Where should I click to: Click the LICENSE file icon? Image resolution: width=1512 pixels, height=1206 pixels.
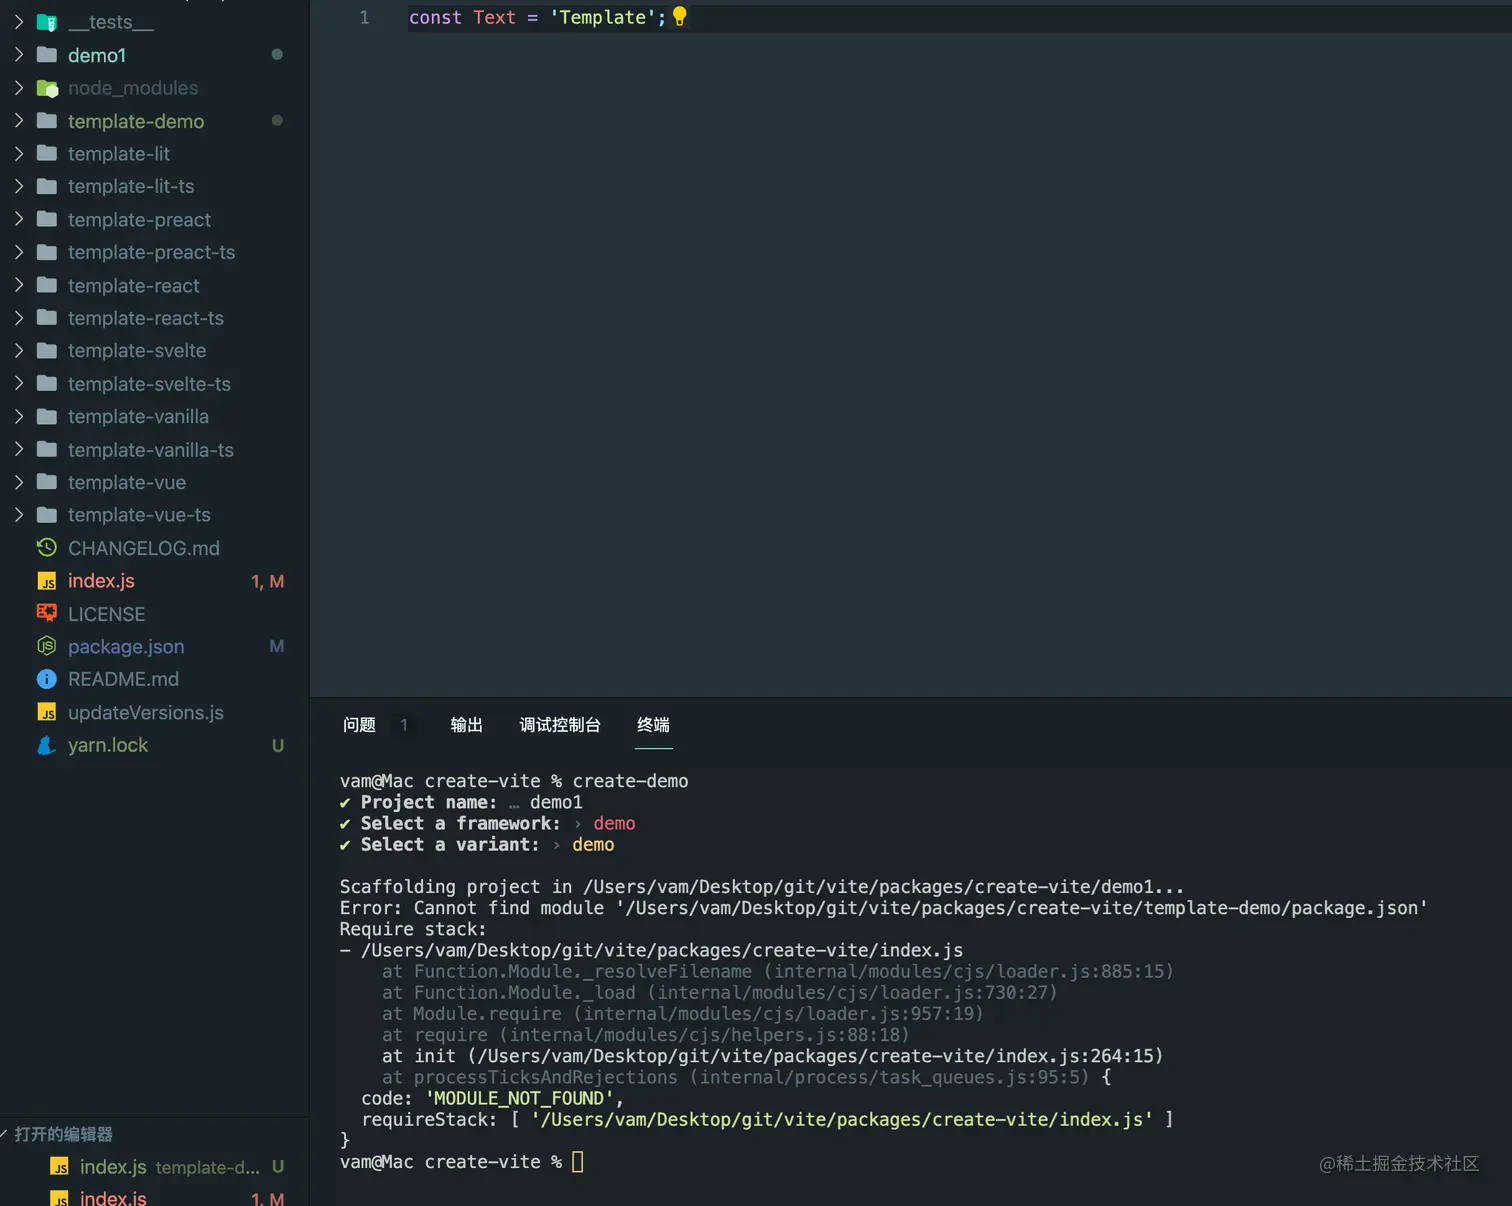point(46,613)
